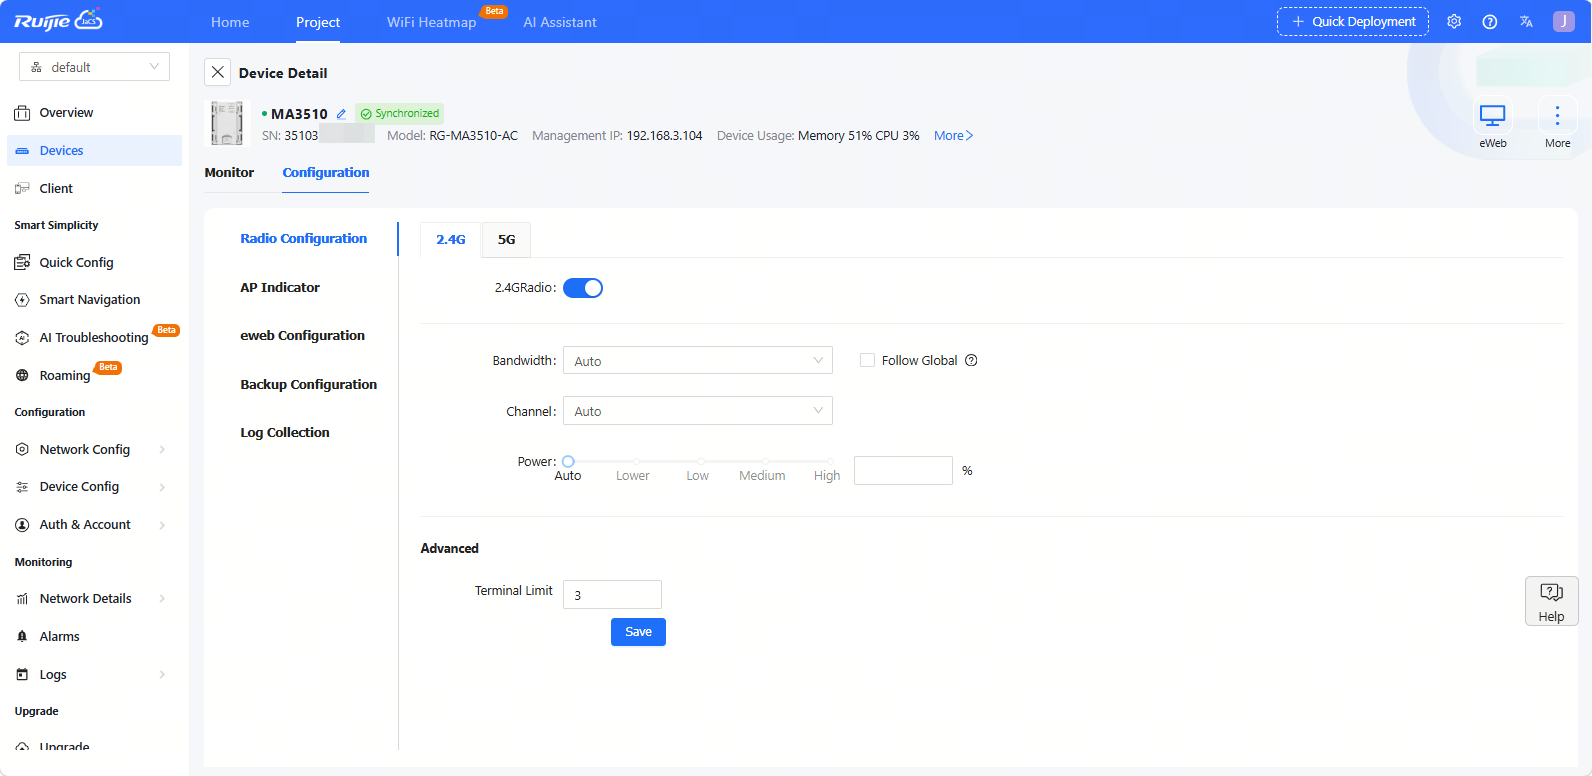Open the Bandwidth dropdown
This screenshot has width=1592, height=776.
697,361
